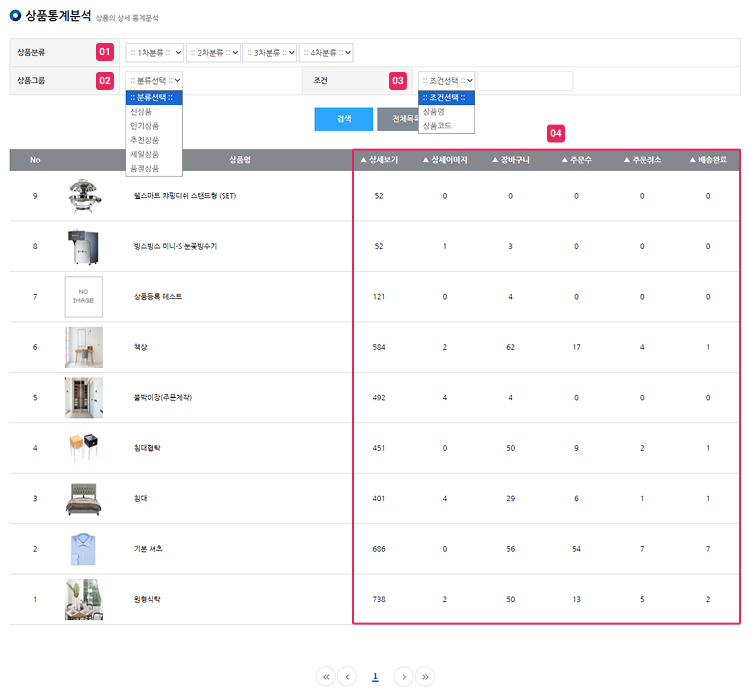Viewport: 750px width, 696px height.
Task: Open the 3차분류 category dropdown
Action: click(x=269, y=53)
